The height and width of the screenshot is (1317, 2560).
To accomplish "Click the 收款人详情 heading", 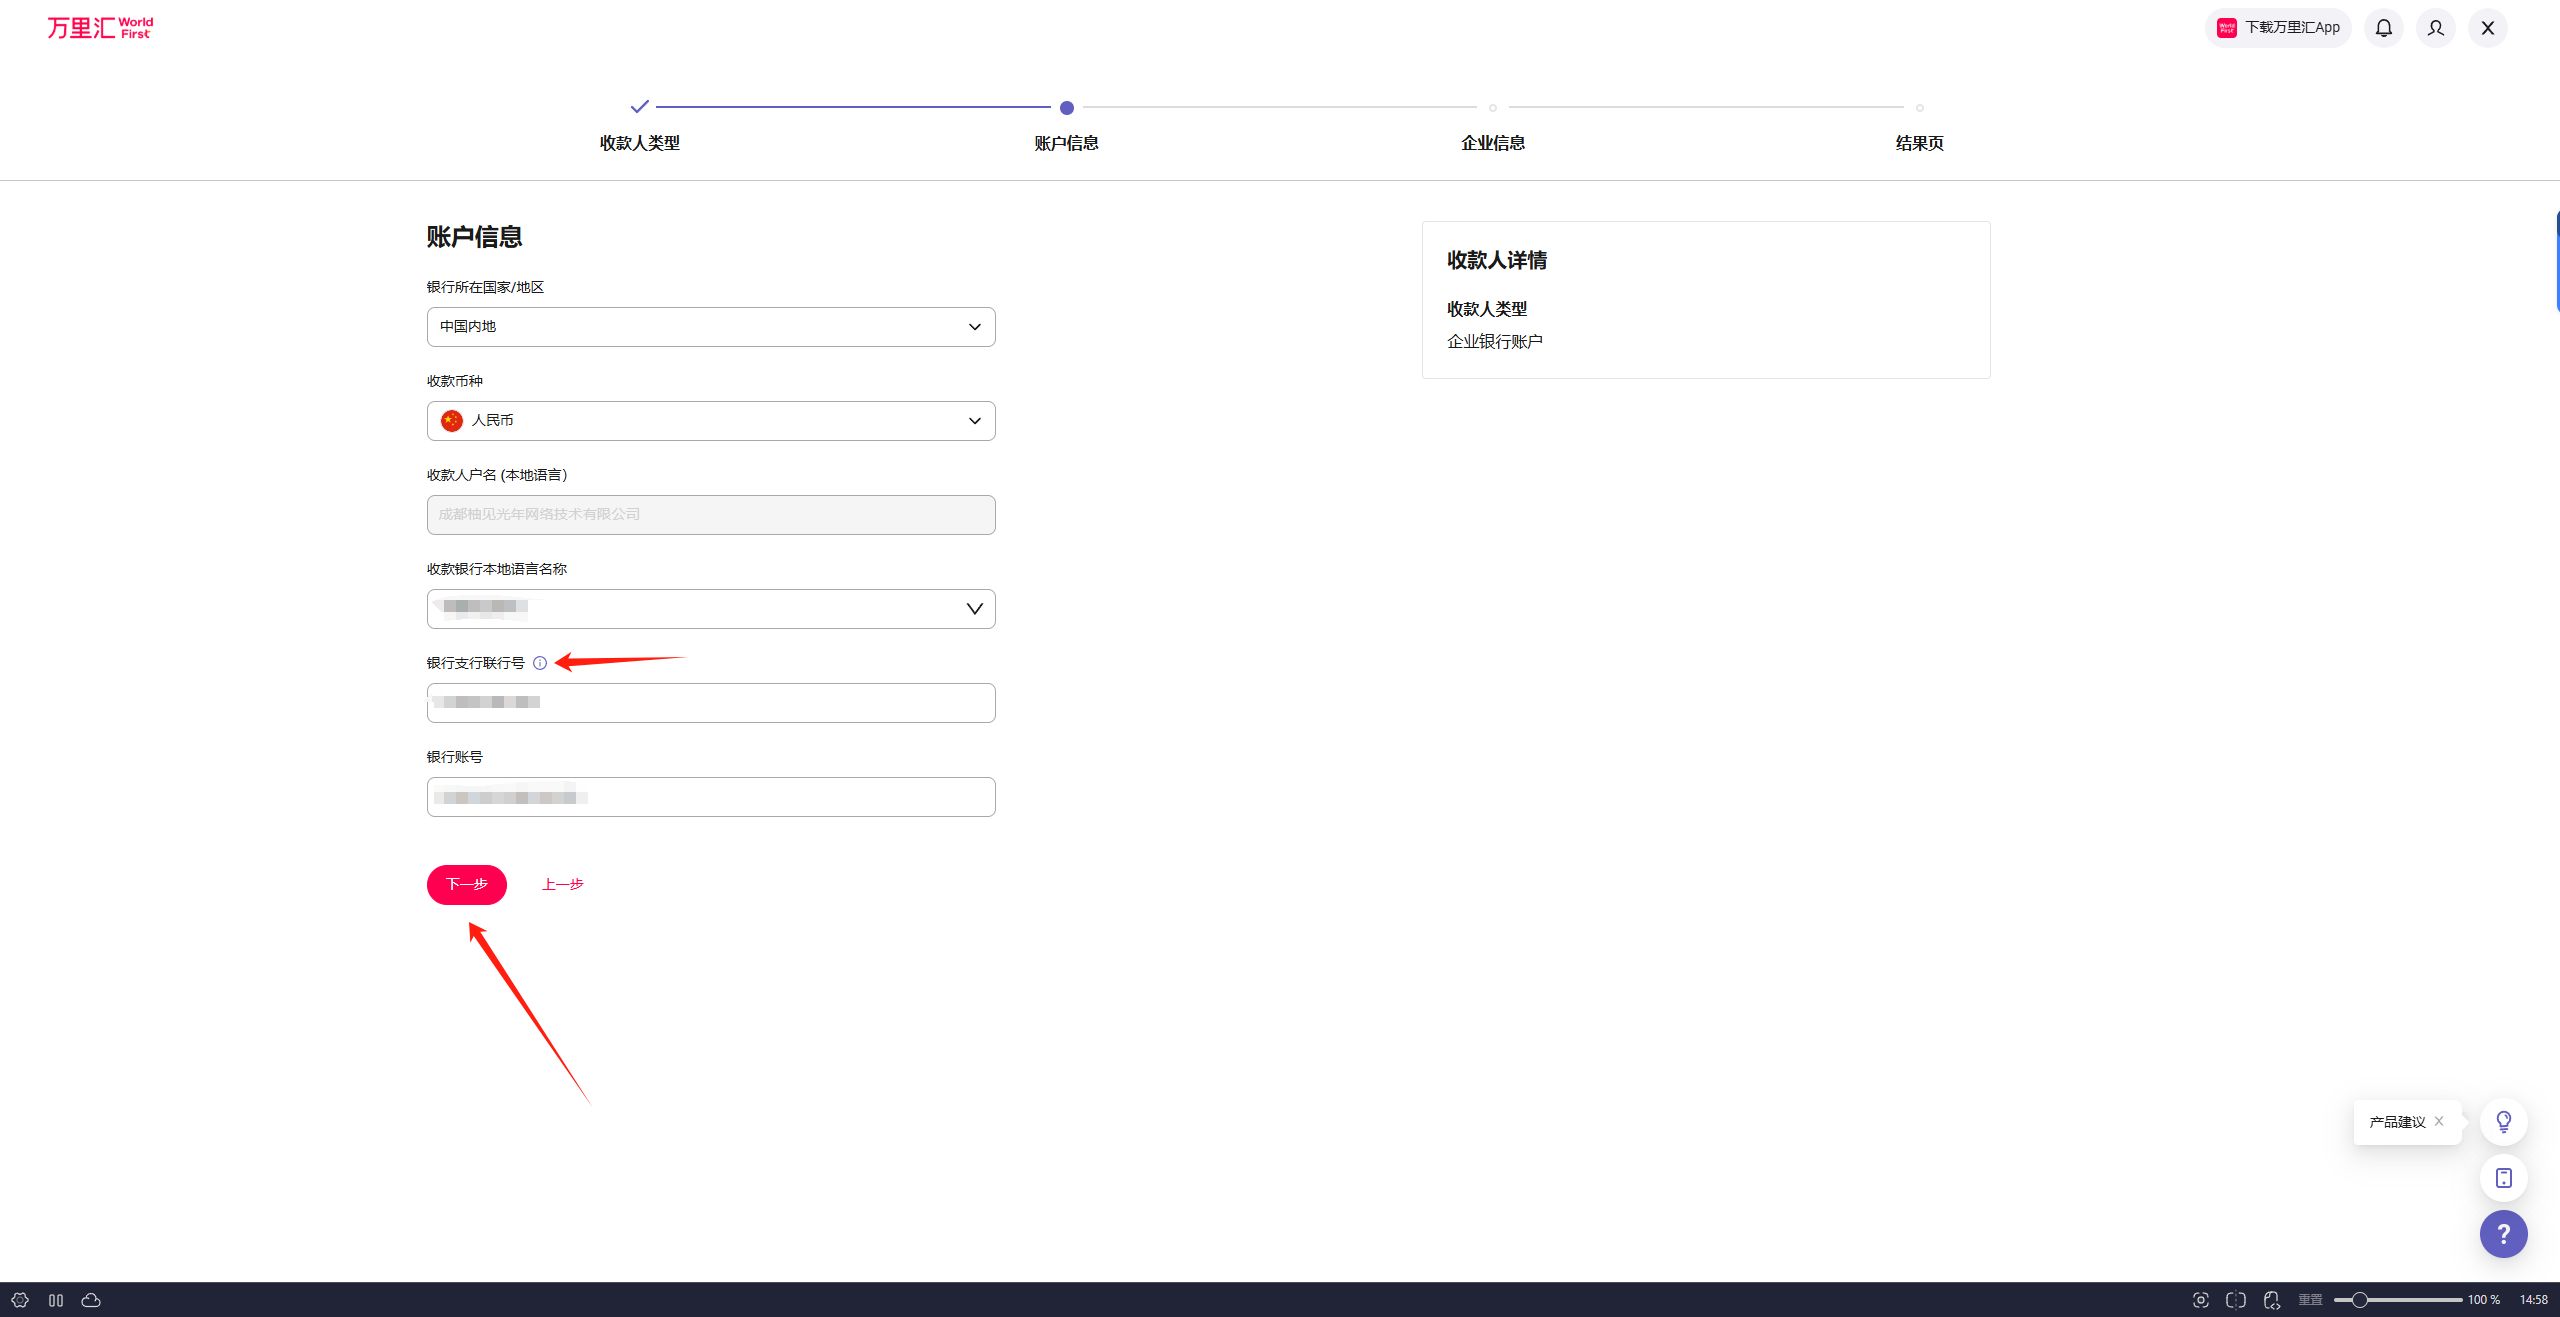I will (1497, 260).
